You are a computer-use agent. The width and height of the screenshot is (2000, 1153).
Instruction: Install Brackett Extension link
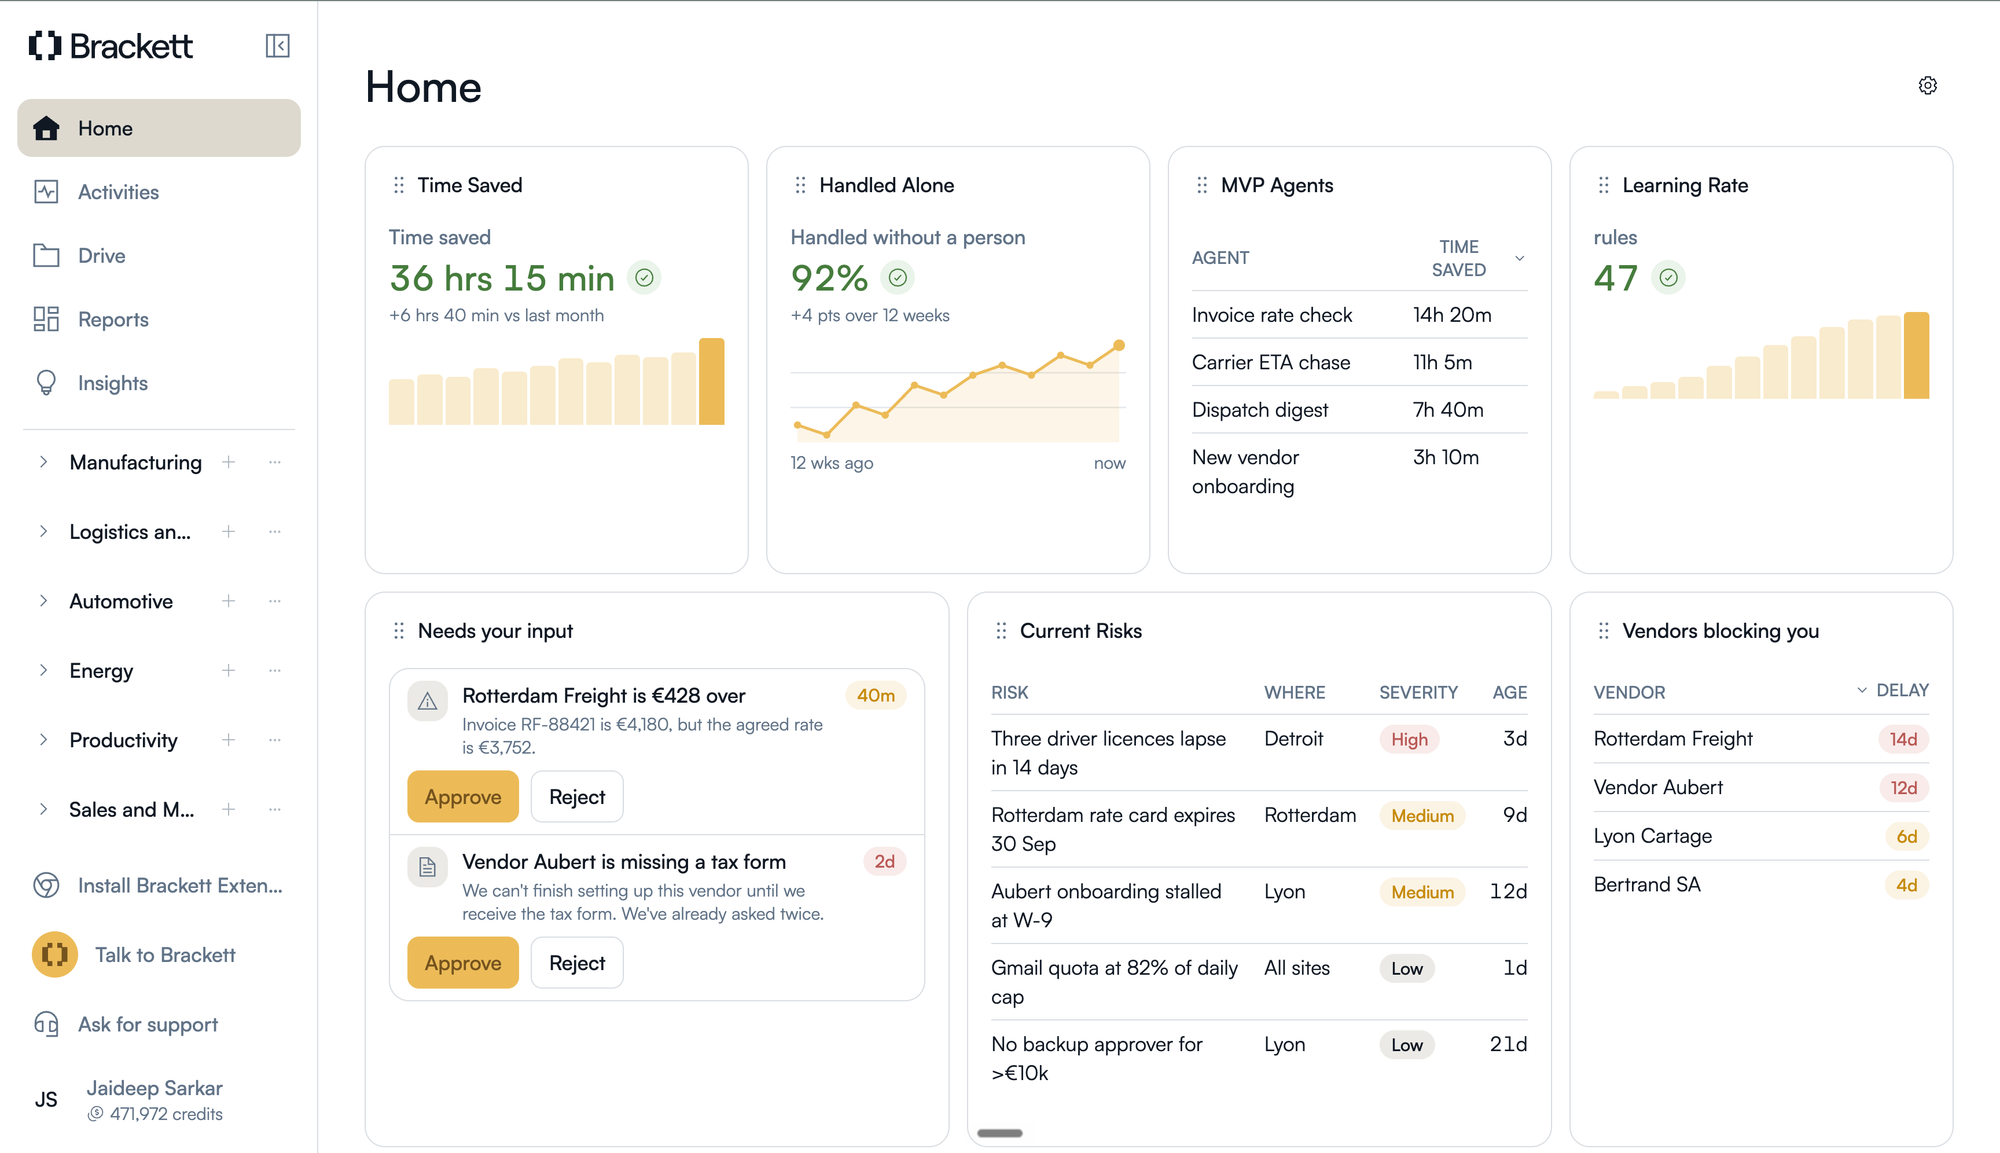click(x=159, y=886)
